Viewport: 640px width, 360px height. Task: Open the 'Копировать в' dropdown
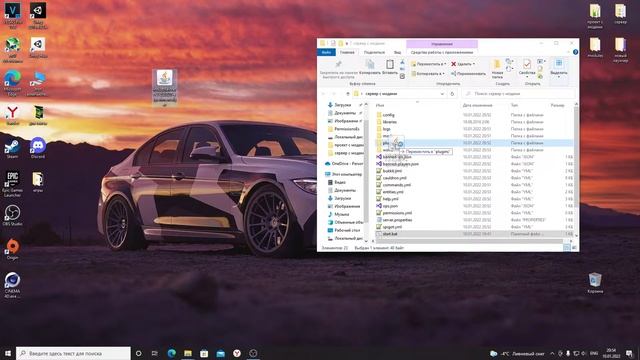pyautogui.click(x=427, y=73)
